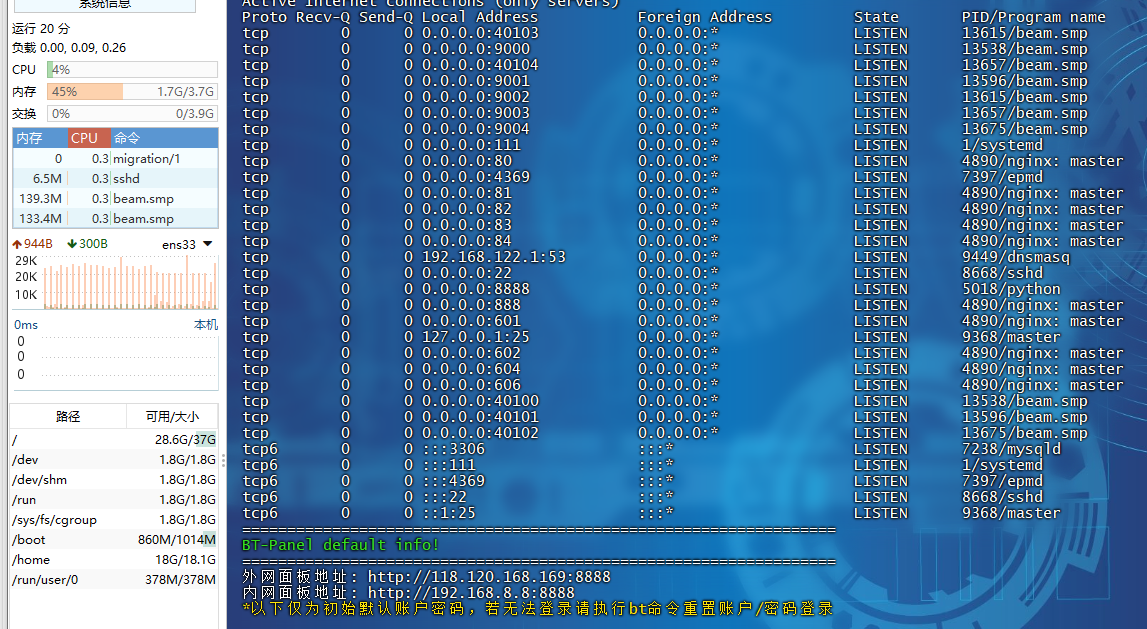The height and width of the screenshot is (629, 1147).
Task: Select the /boot disk row
Action: pyautogui.click(x=114, y=540)
